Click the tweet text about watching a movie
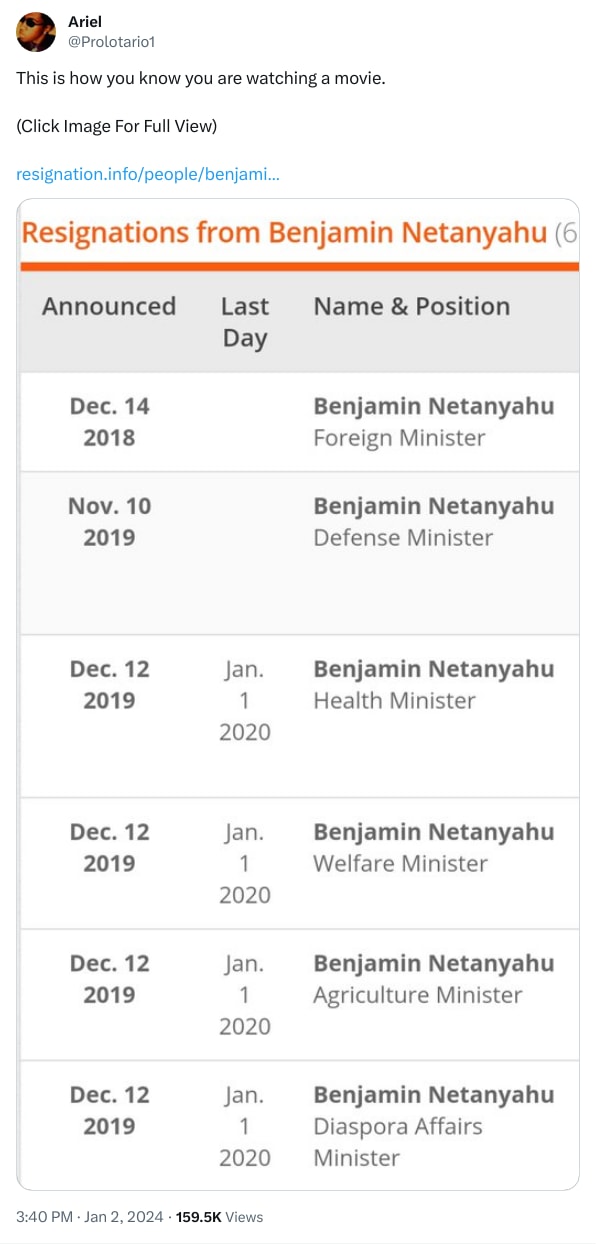Screen dimensions: 611x1244 coord(200,78)
